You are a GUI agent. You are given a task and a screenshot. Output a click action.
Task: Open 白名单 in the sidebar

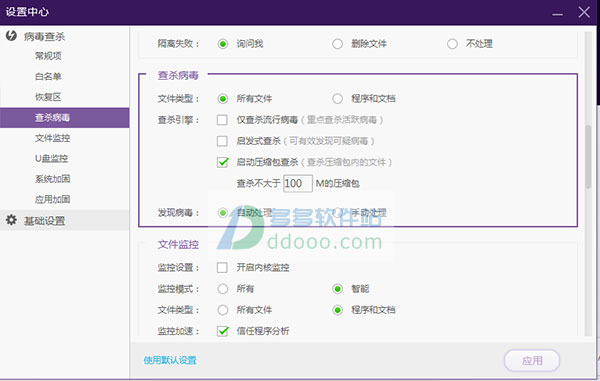point(48,77)
